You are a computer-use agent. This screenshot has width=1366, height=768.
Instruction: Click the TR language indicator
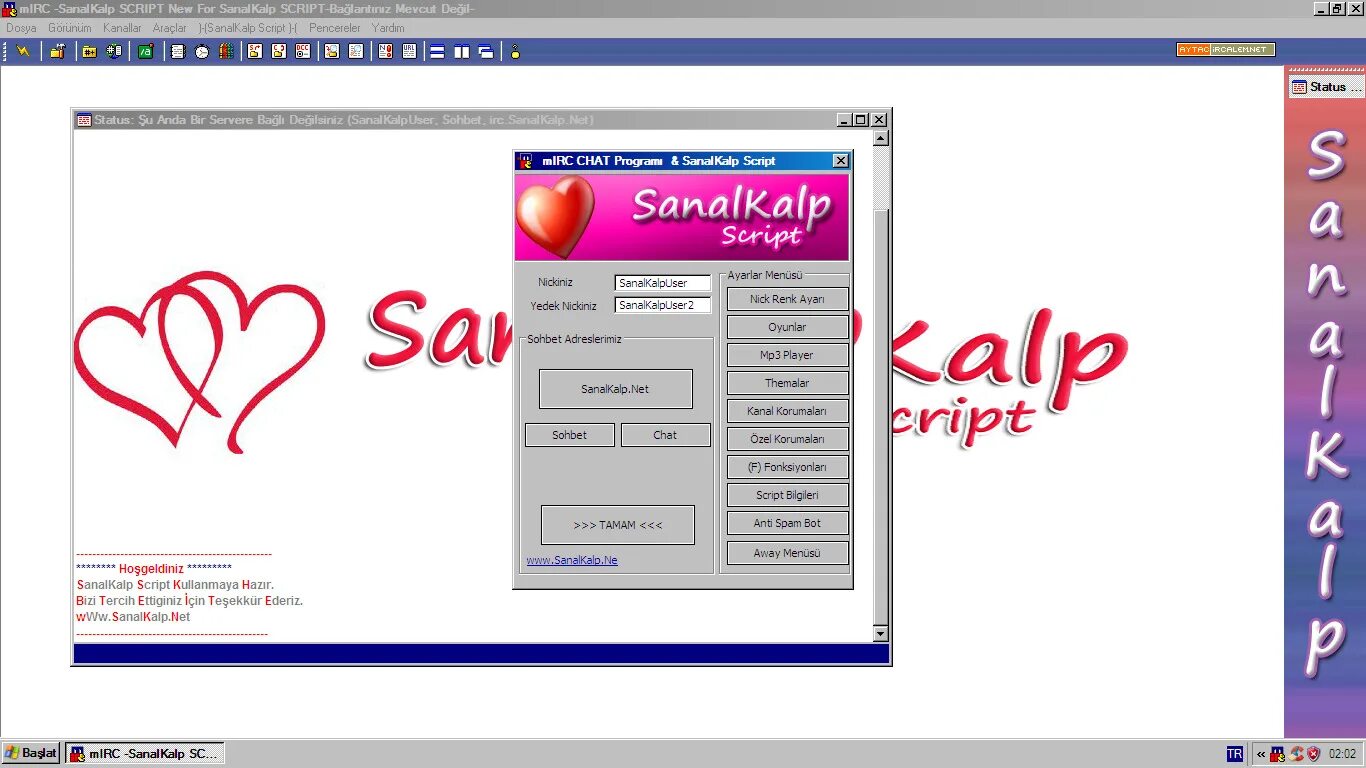(1235, 754)
